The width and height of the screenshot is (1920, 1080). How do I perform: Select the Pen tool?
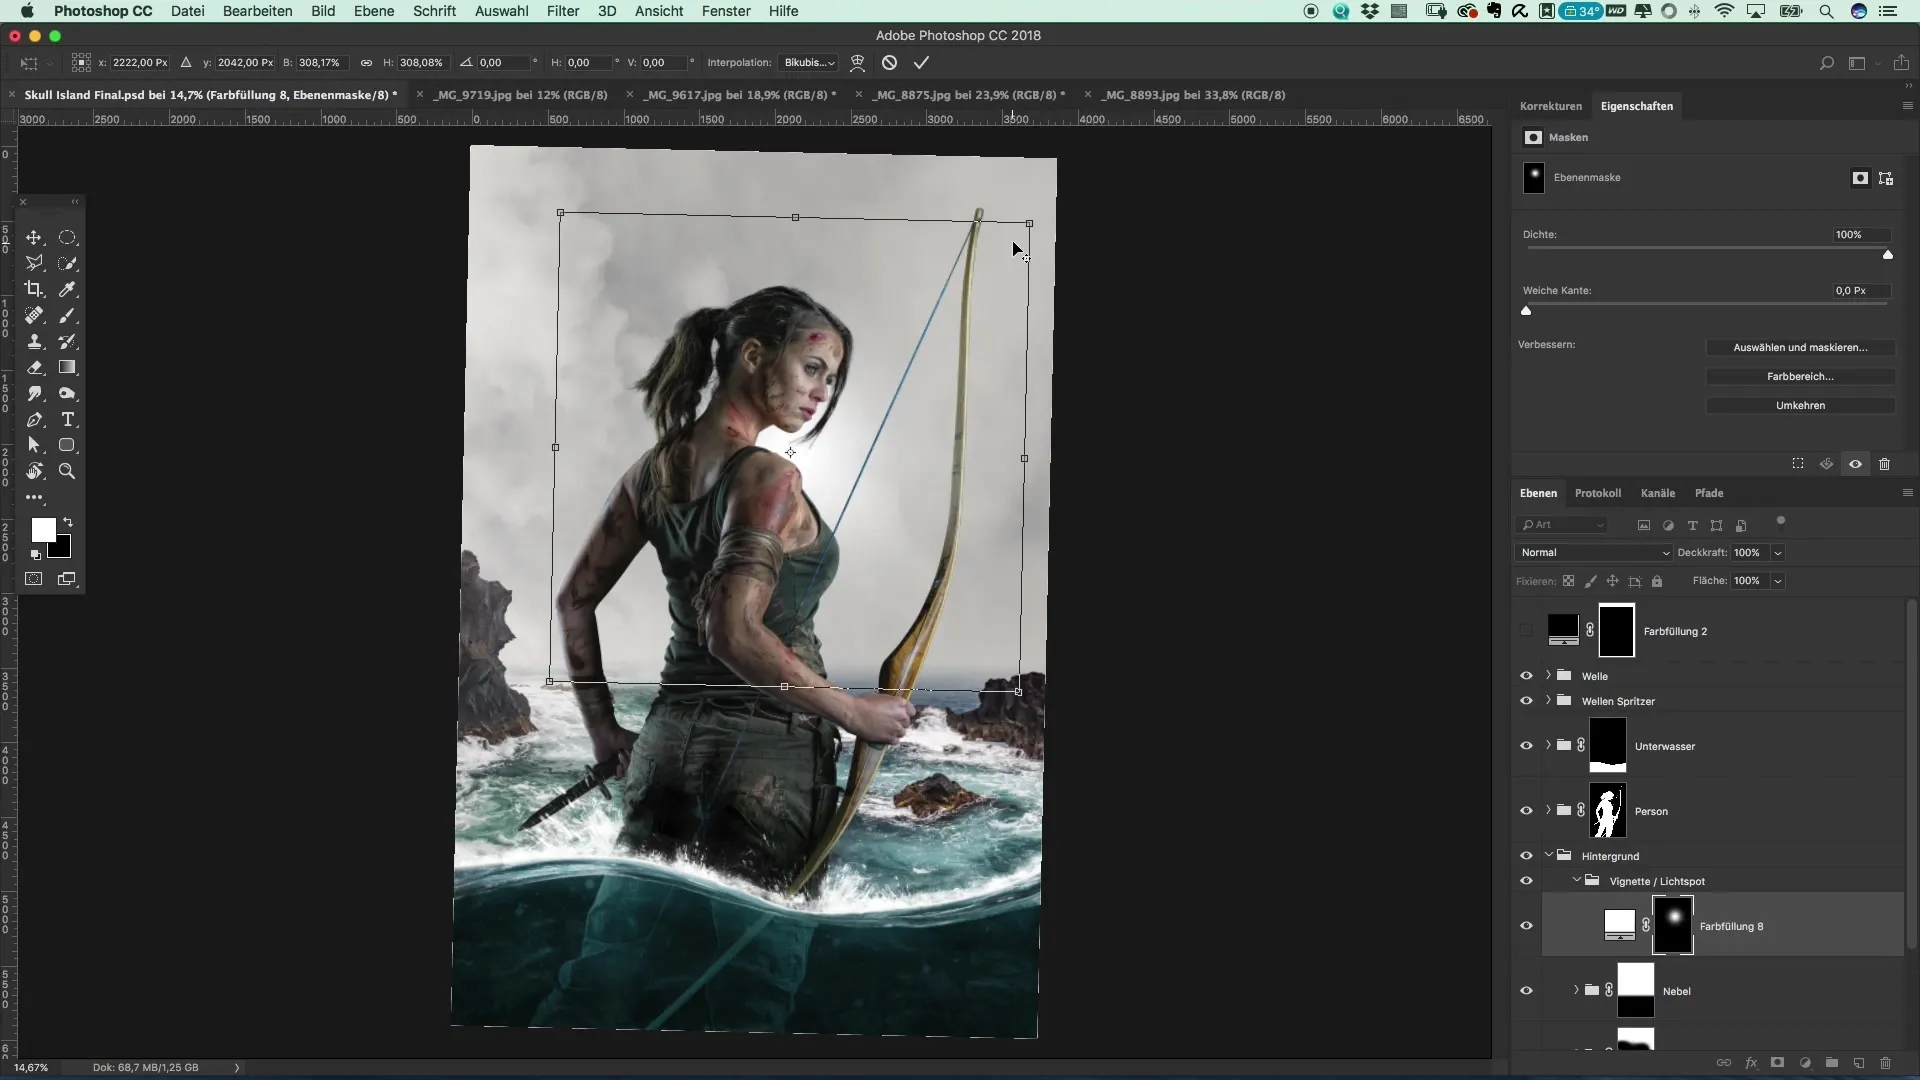pyautogui.click(x=34, y=419)
